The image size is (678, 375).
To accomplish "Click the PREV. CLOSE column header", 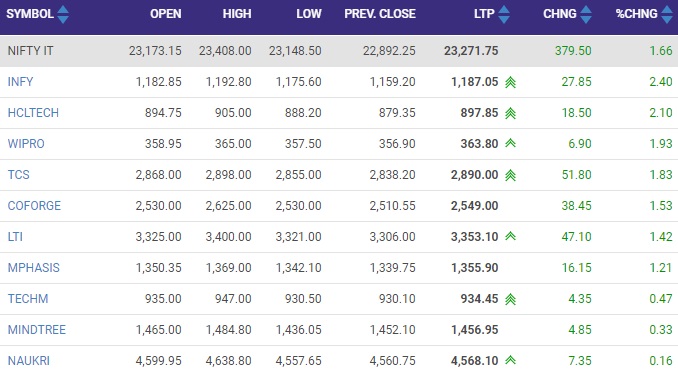I will (380, 14).
